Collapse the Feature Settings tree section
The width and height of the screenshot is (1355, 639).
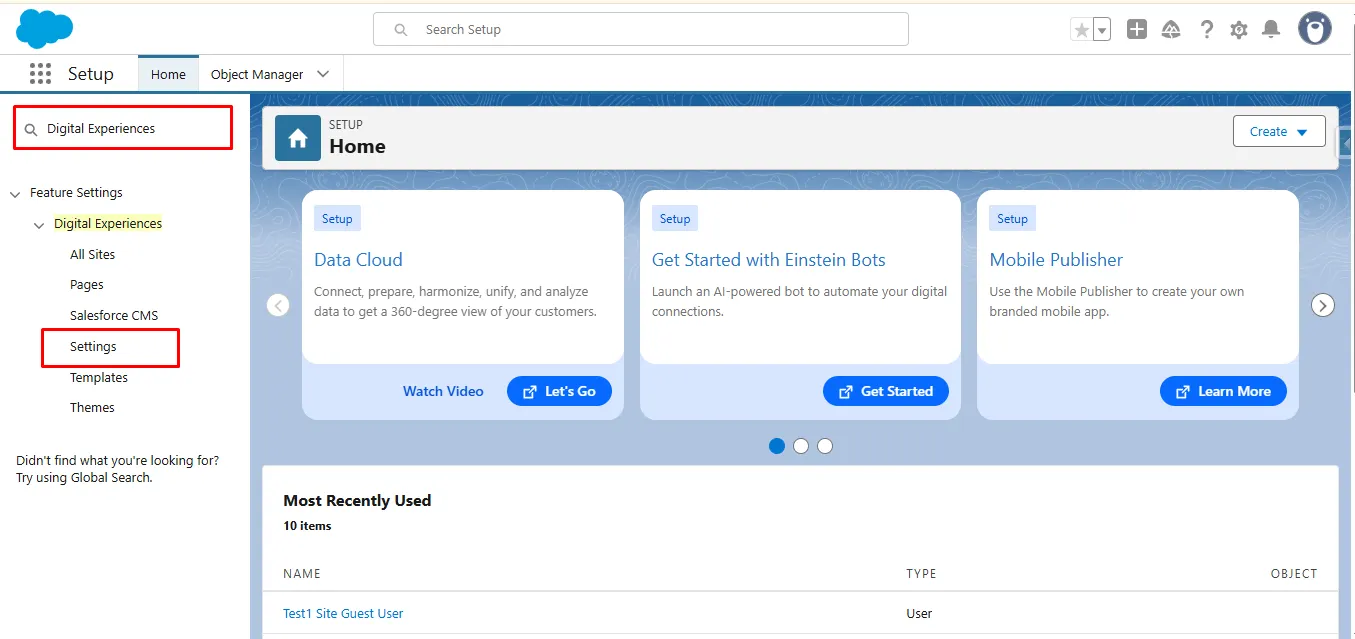[15, 193]
